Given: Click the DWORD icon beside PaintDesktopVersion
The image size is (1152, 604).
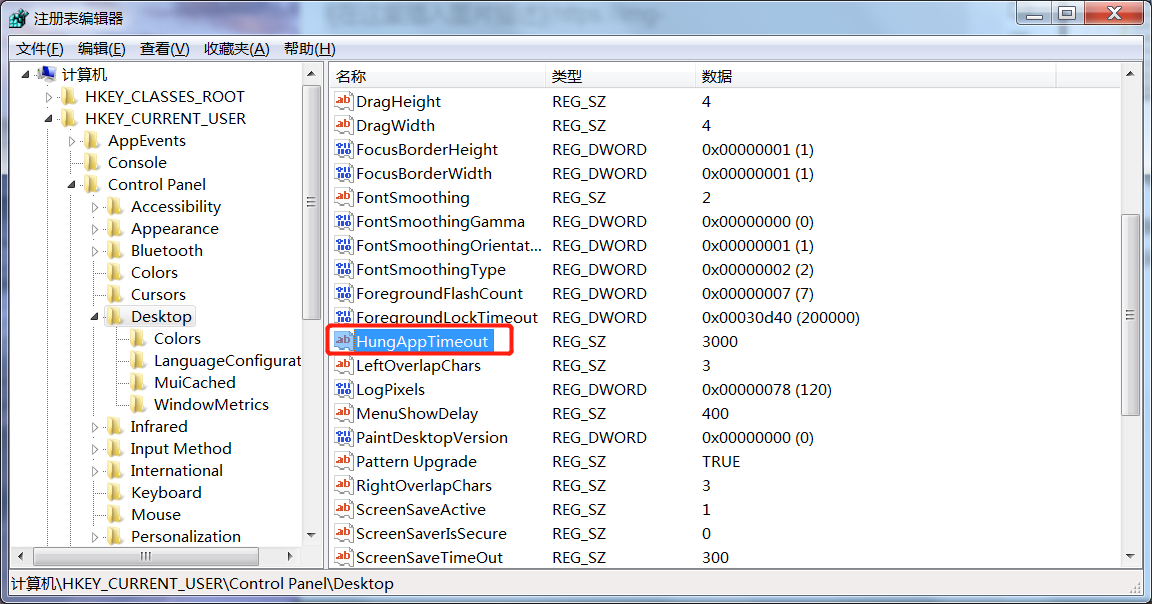Looking at the screenshot, I should click(343, 437).
